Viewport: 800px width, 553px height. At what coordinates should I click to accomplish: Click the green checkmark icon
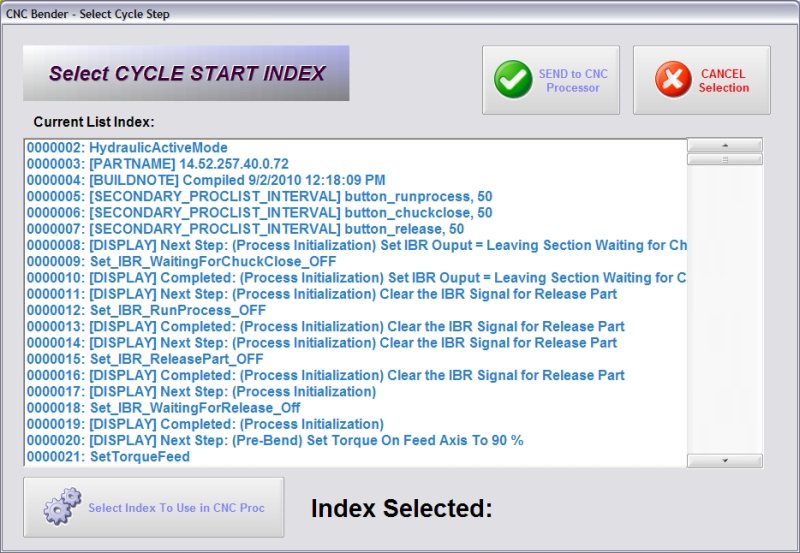click(x=513, y=80)
